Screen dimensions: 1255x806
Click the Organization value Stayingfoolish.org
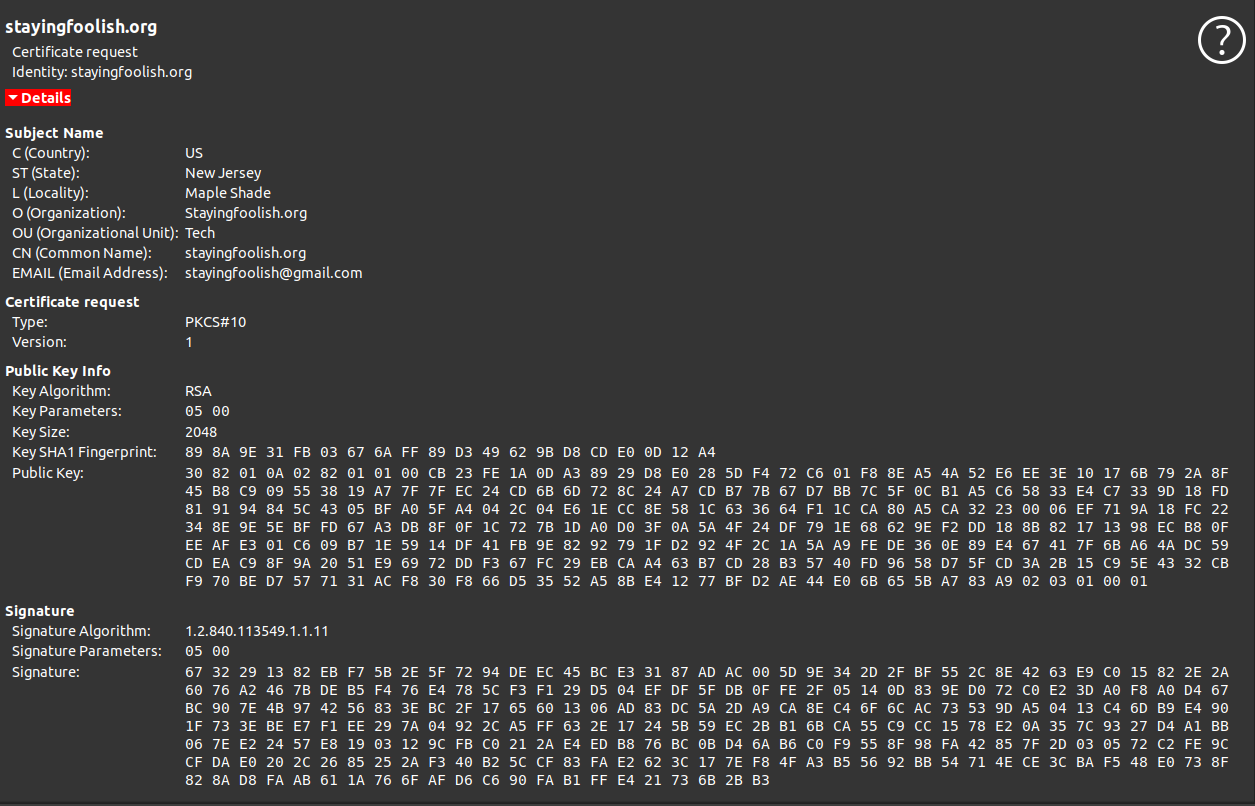click(246, 213)
